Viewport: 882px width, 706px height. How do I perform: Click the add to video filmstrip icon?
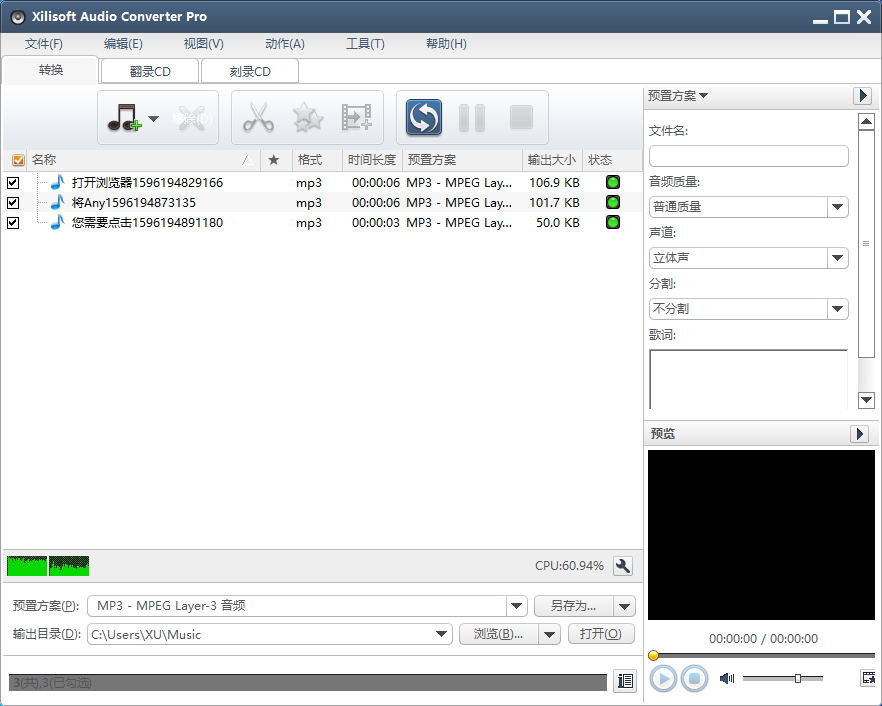[x=357, y=119]
